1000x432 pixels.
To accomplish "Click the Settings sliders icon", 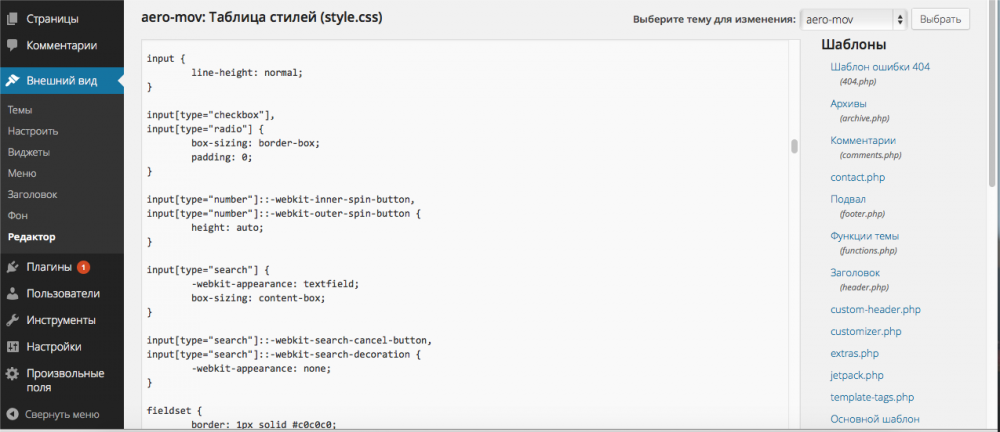I will pyautogui.click(x=12, y=347).
